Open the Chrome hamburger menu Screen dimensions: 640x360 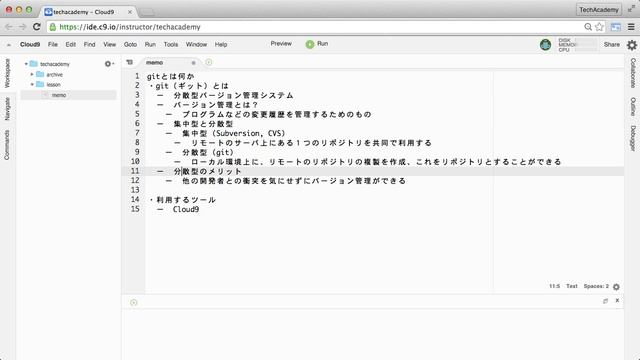point(631,27)
